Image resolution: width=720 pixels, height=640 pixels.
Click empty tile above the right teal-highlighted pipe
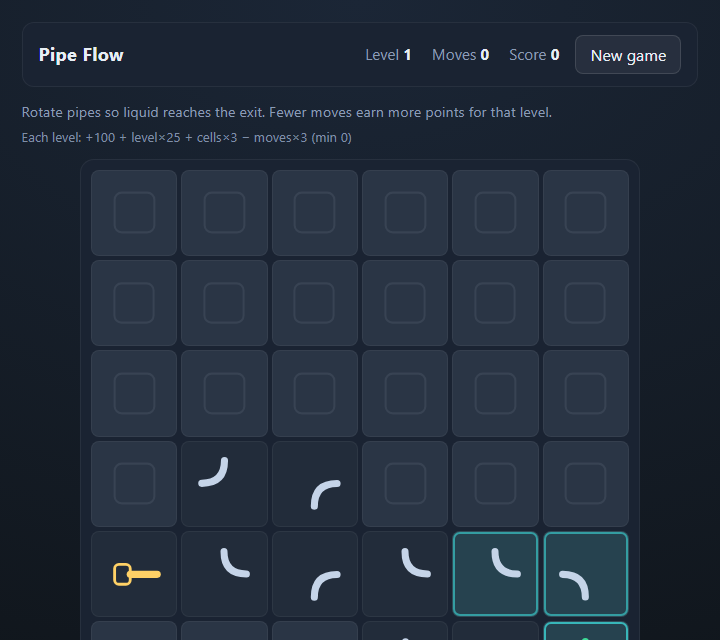pyautogui.click(x=585, y=484)
